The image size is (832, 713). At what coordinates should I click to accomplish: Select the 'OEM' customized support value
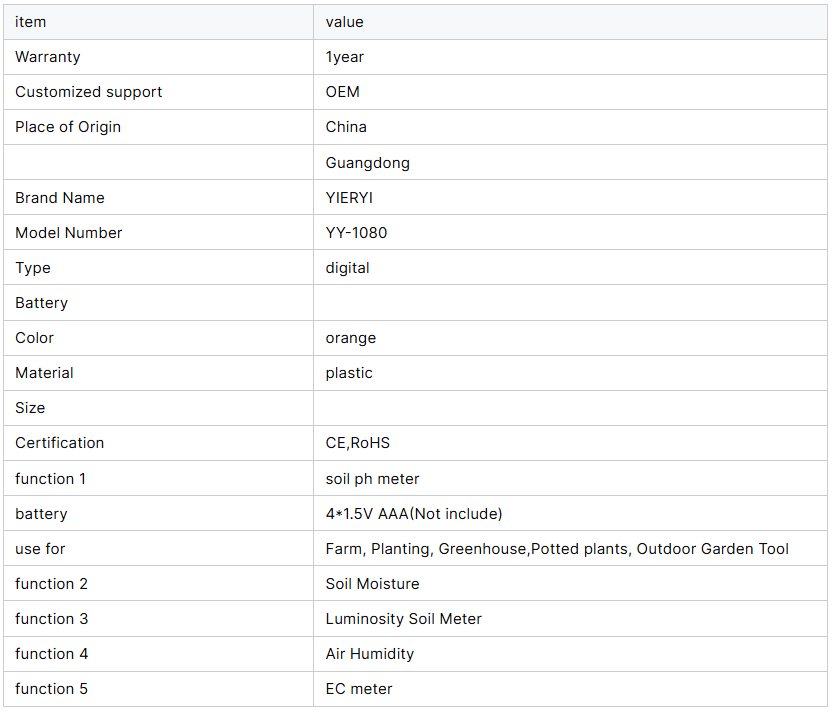click(342, 92)
